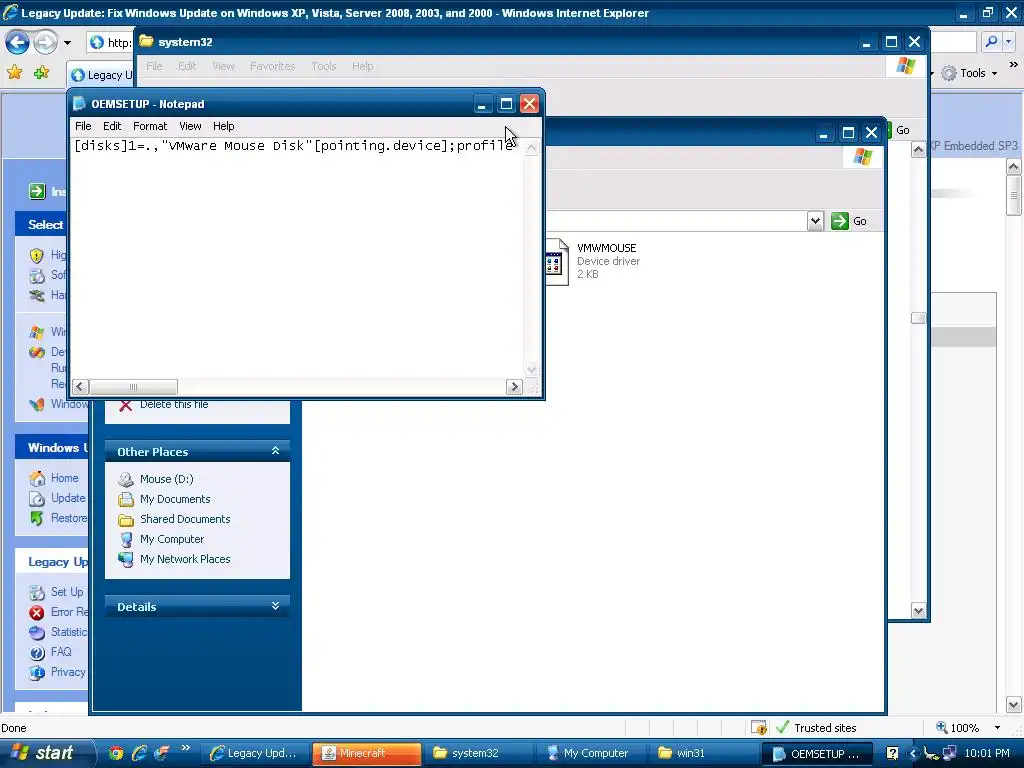
Task: Select the Legacy Update browser tab
Action: [101, 75]
